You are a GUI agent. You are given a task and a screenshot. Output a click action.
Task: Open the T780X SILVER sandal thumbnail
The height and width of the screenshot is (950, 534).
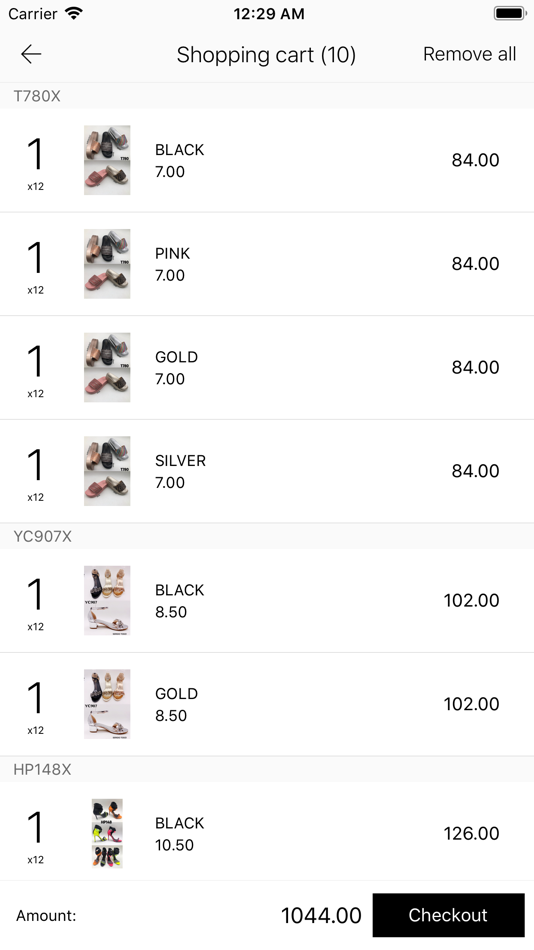(x=107, y=471)
